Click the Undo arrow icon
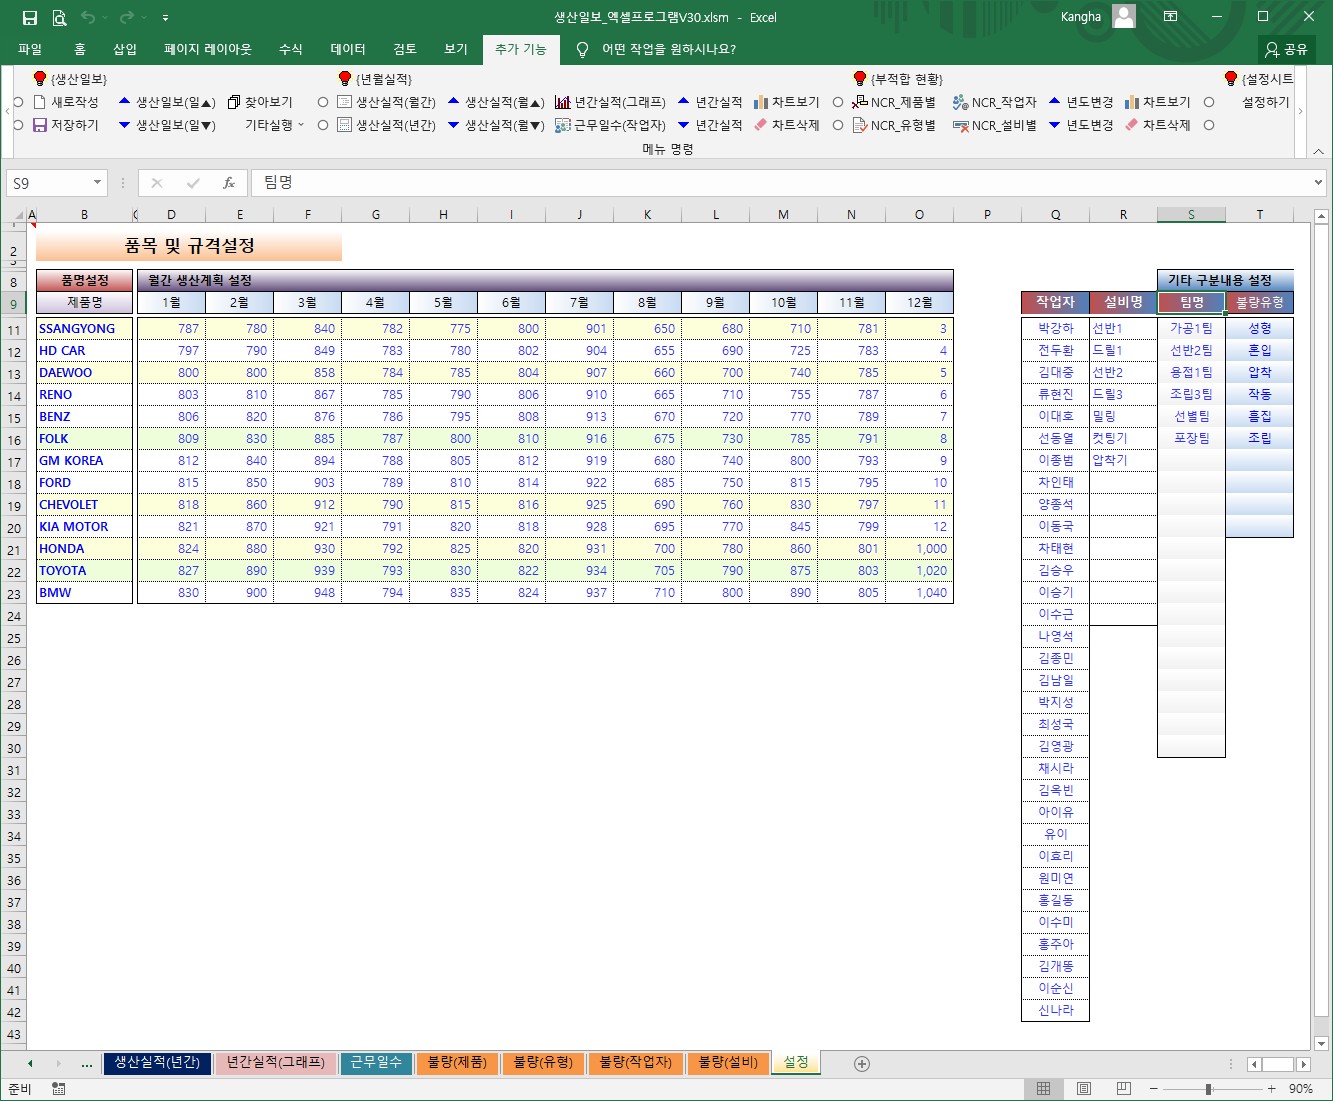The height and width of the screenshot is (1101, 1333). coord(88,18)
